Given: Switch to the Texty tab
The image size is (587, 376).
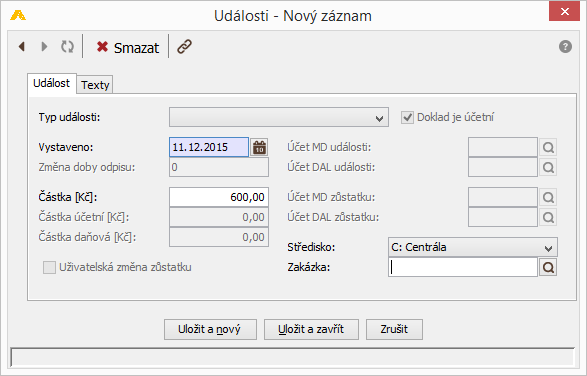Looking at the screenshot, I should click(x=95, y=85).
